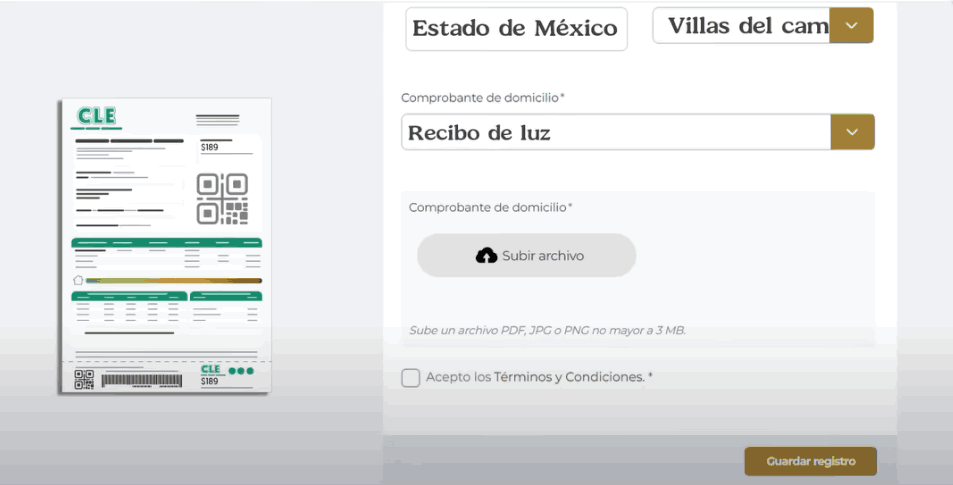Click the CLE logo atop the bill

coord(97,116)
